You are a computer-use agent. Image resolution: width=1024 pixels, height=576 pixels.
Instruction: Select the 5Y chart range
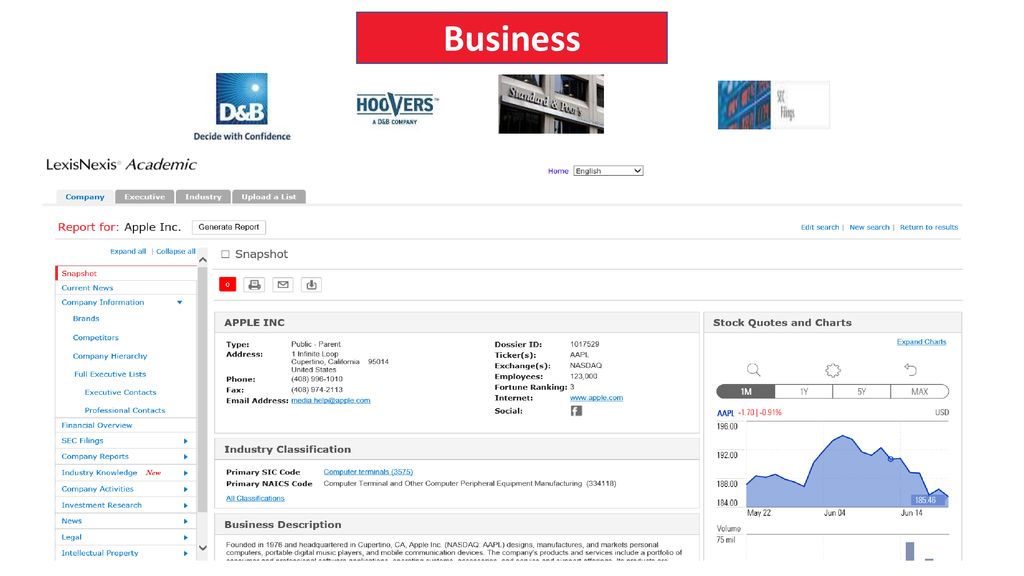(x=861, y=392)
